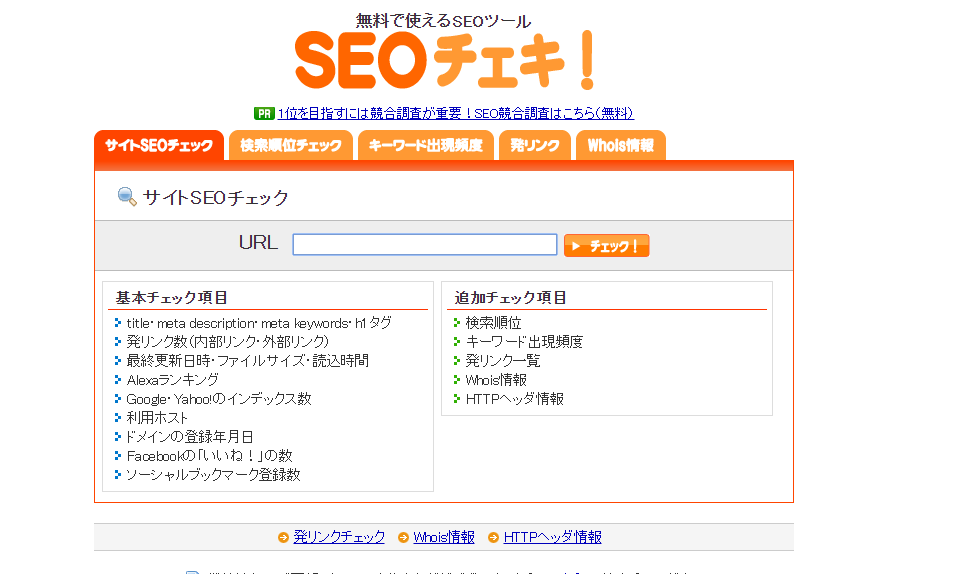Open the HTTPヘッダ情報 footer link

point(552,537)
